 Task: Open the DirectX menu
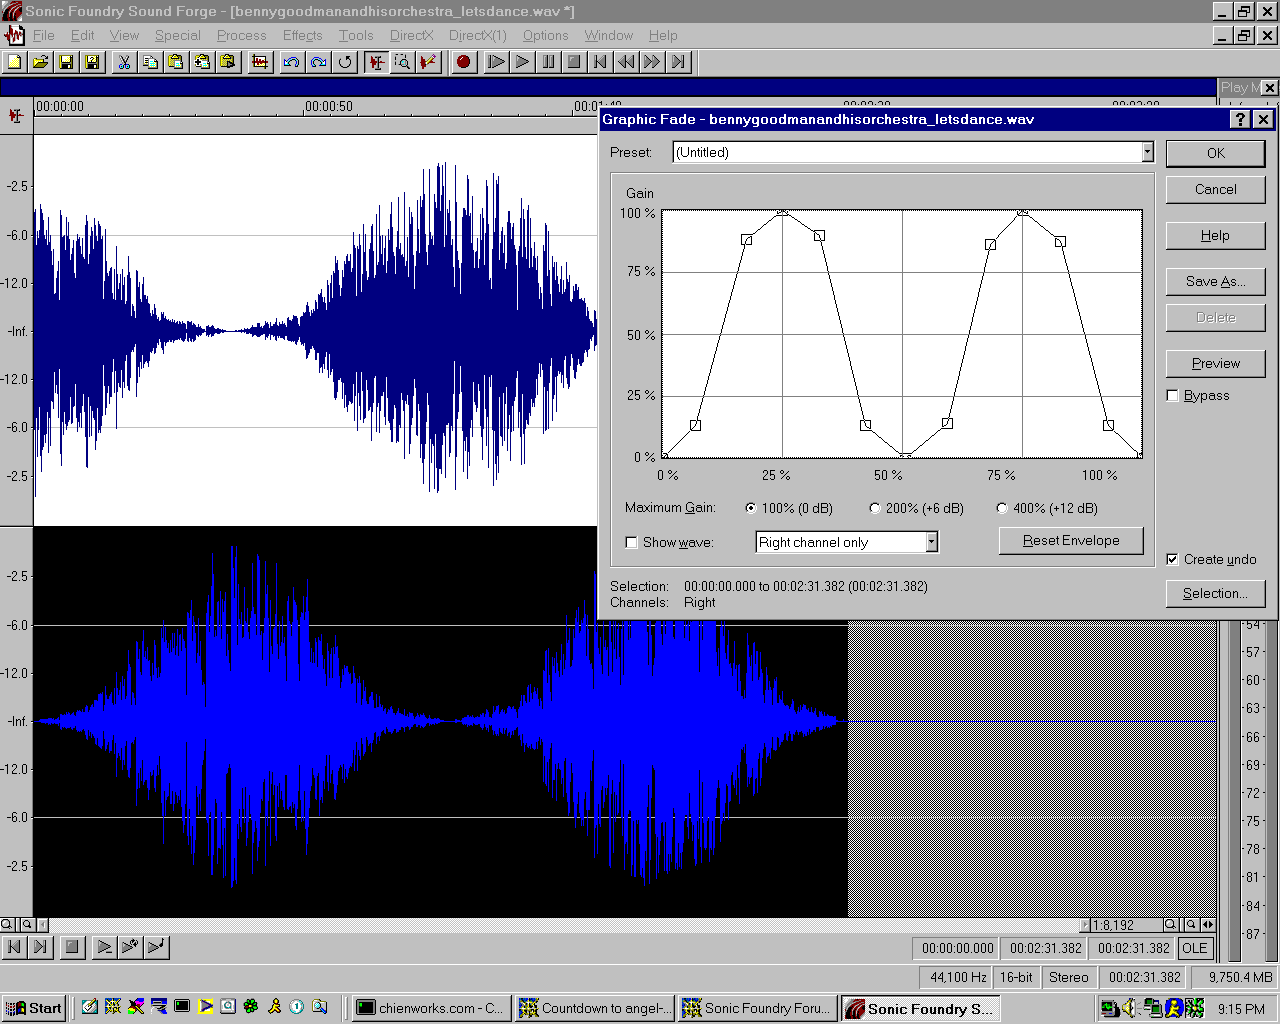(x=412, y=35)
